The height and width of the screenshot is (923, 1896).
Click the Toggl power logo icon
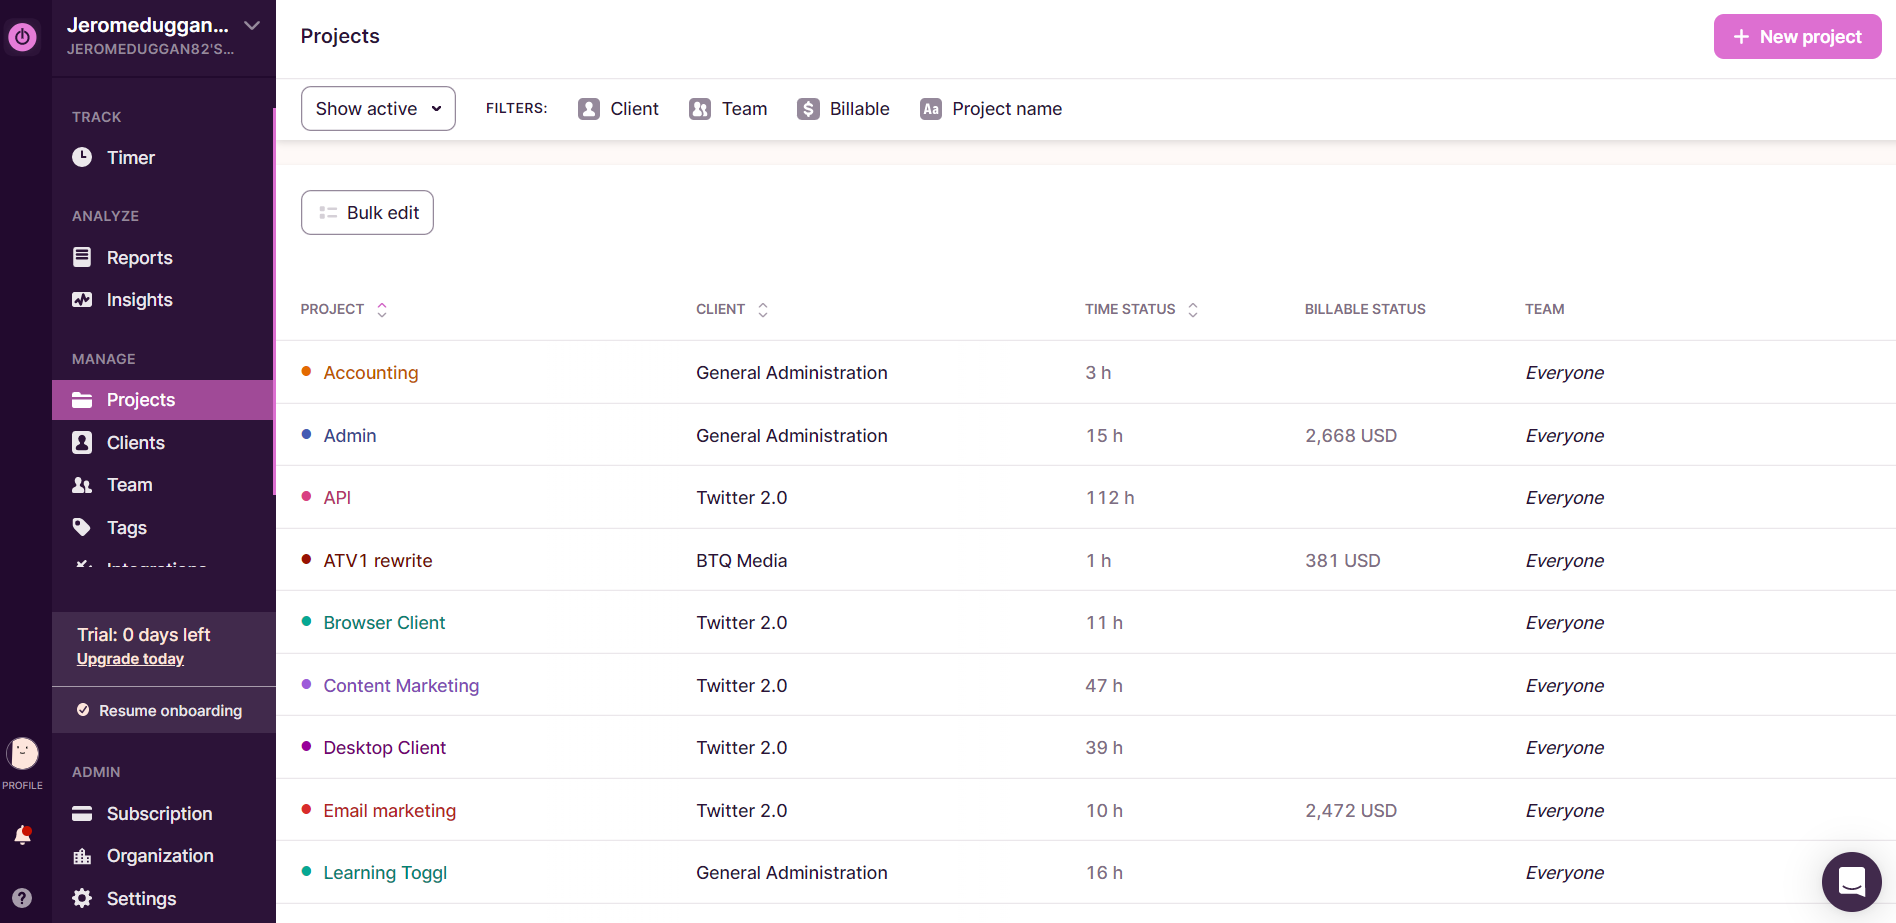tap(22, 37)
